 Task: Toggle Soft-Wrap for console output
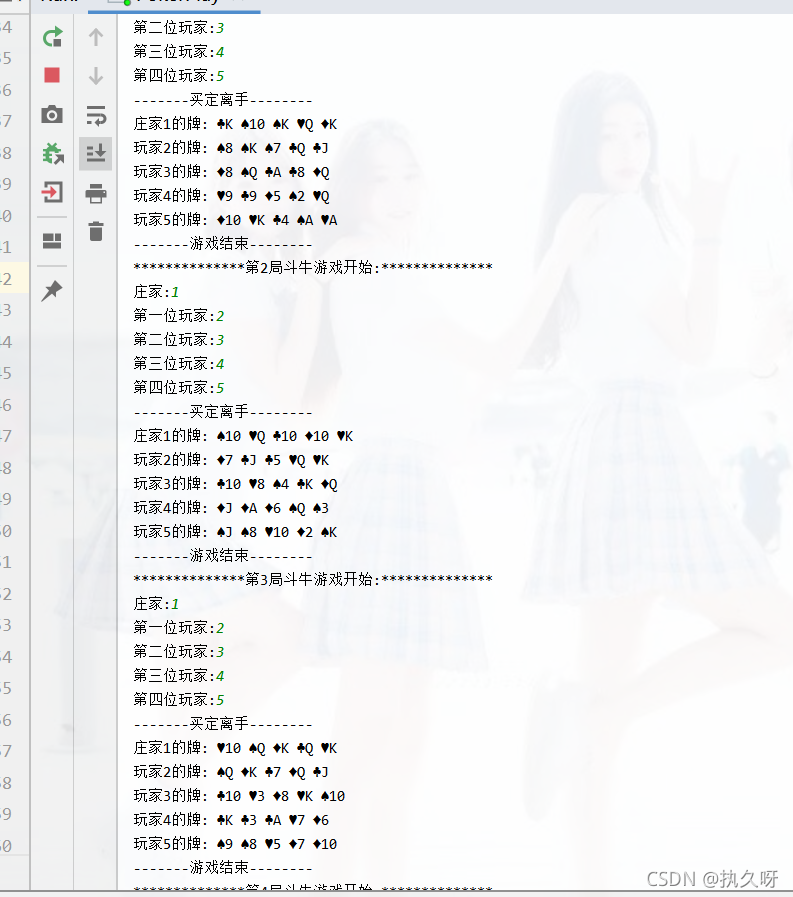pos(96,114)
